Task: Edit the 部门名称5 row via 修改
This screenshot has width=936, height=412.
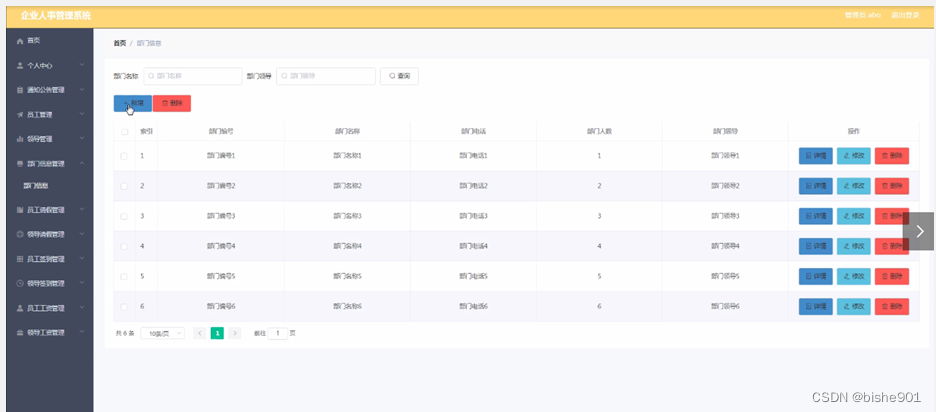Action: click(x=854, y=276)
